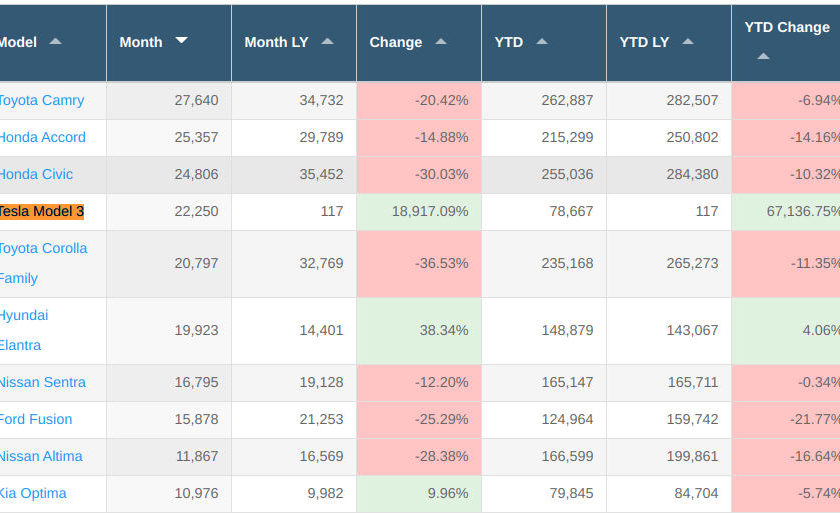Click the Month column header label
This screenshot has width=840, height=513.
(141, 42)
